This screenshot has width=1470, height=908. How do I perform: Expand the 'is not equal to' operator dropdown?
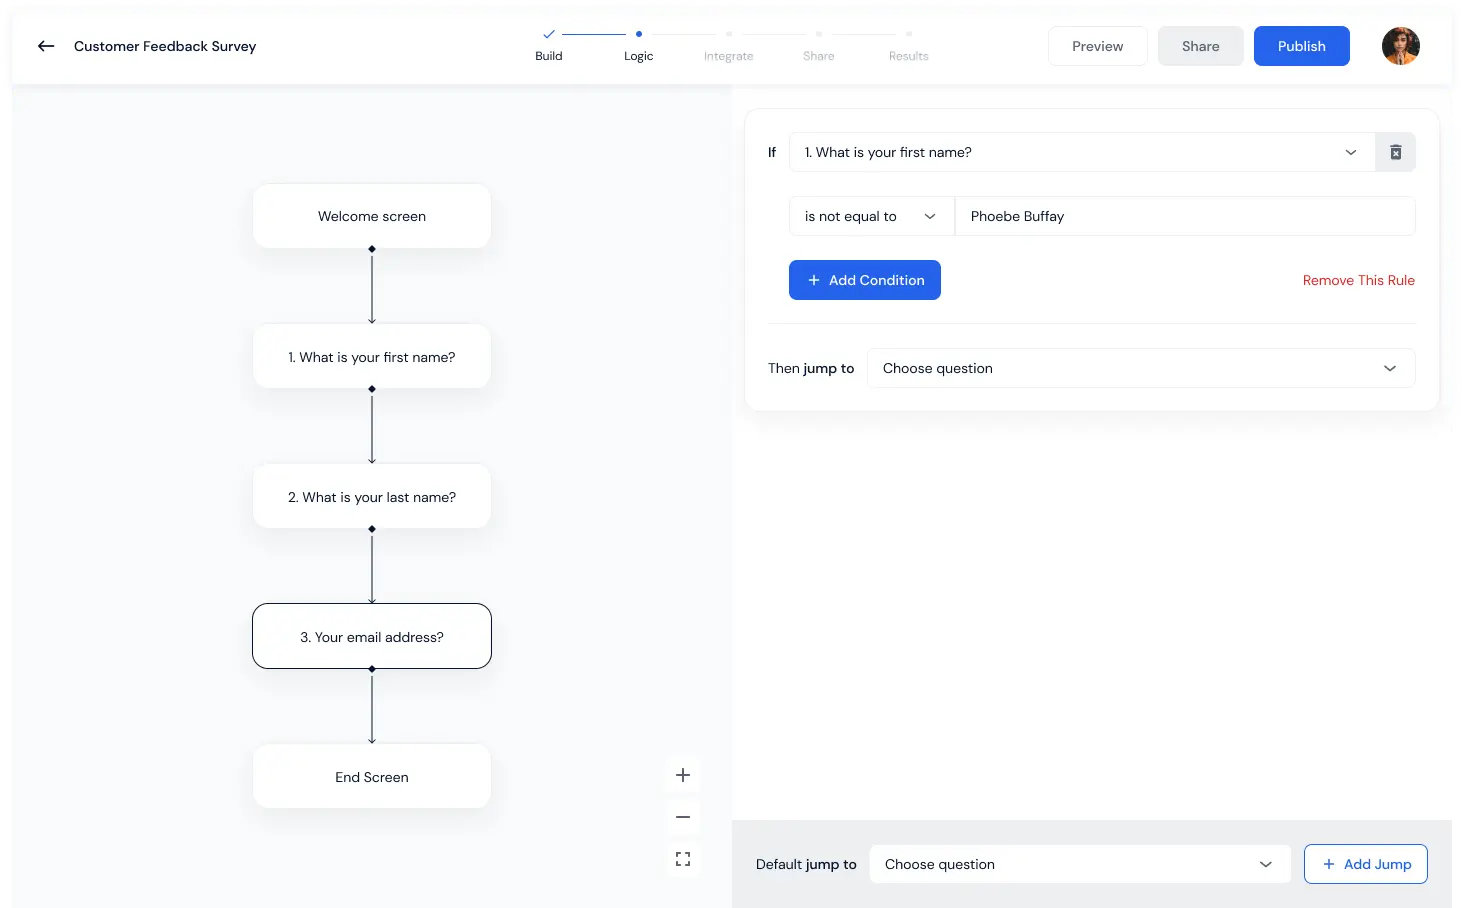[869, 216]
